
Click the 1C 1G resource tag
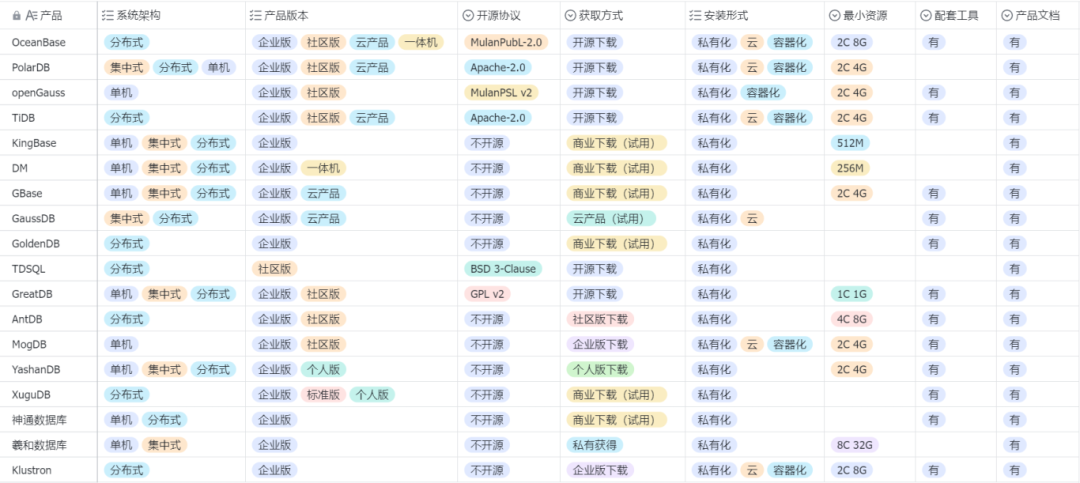pos(851,294)
